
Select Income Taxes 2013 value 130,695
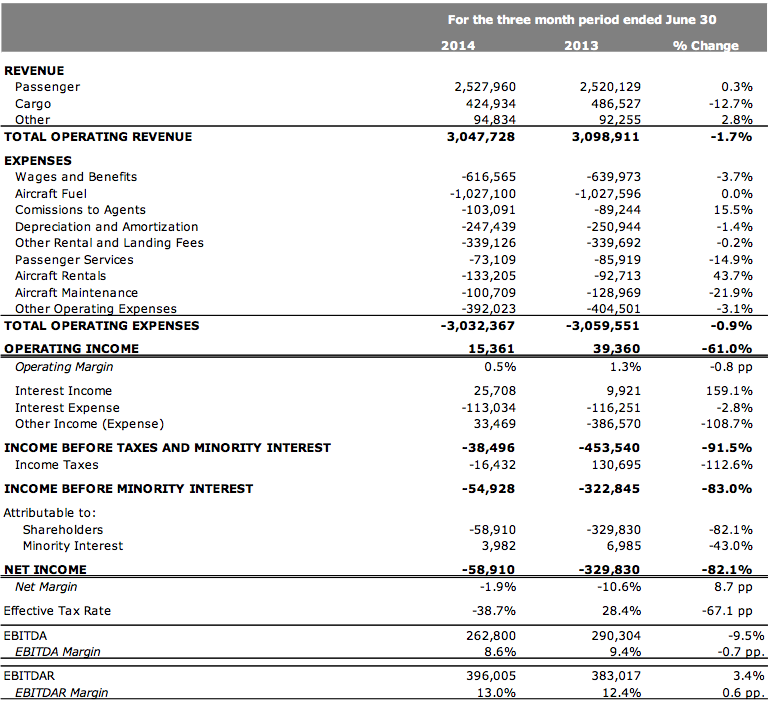point(616,465)
